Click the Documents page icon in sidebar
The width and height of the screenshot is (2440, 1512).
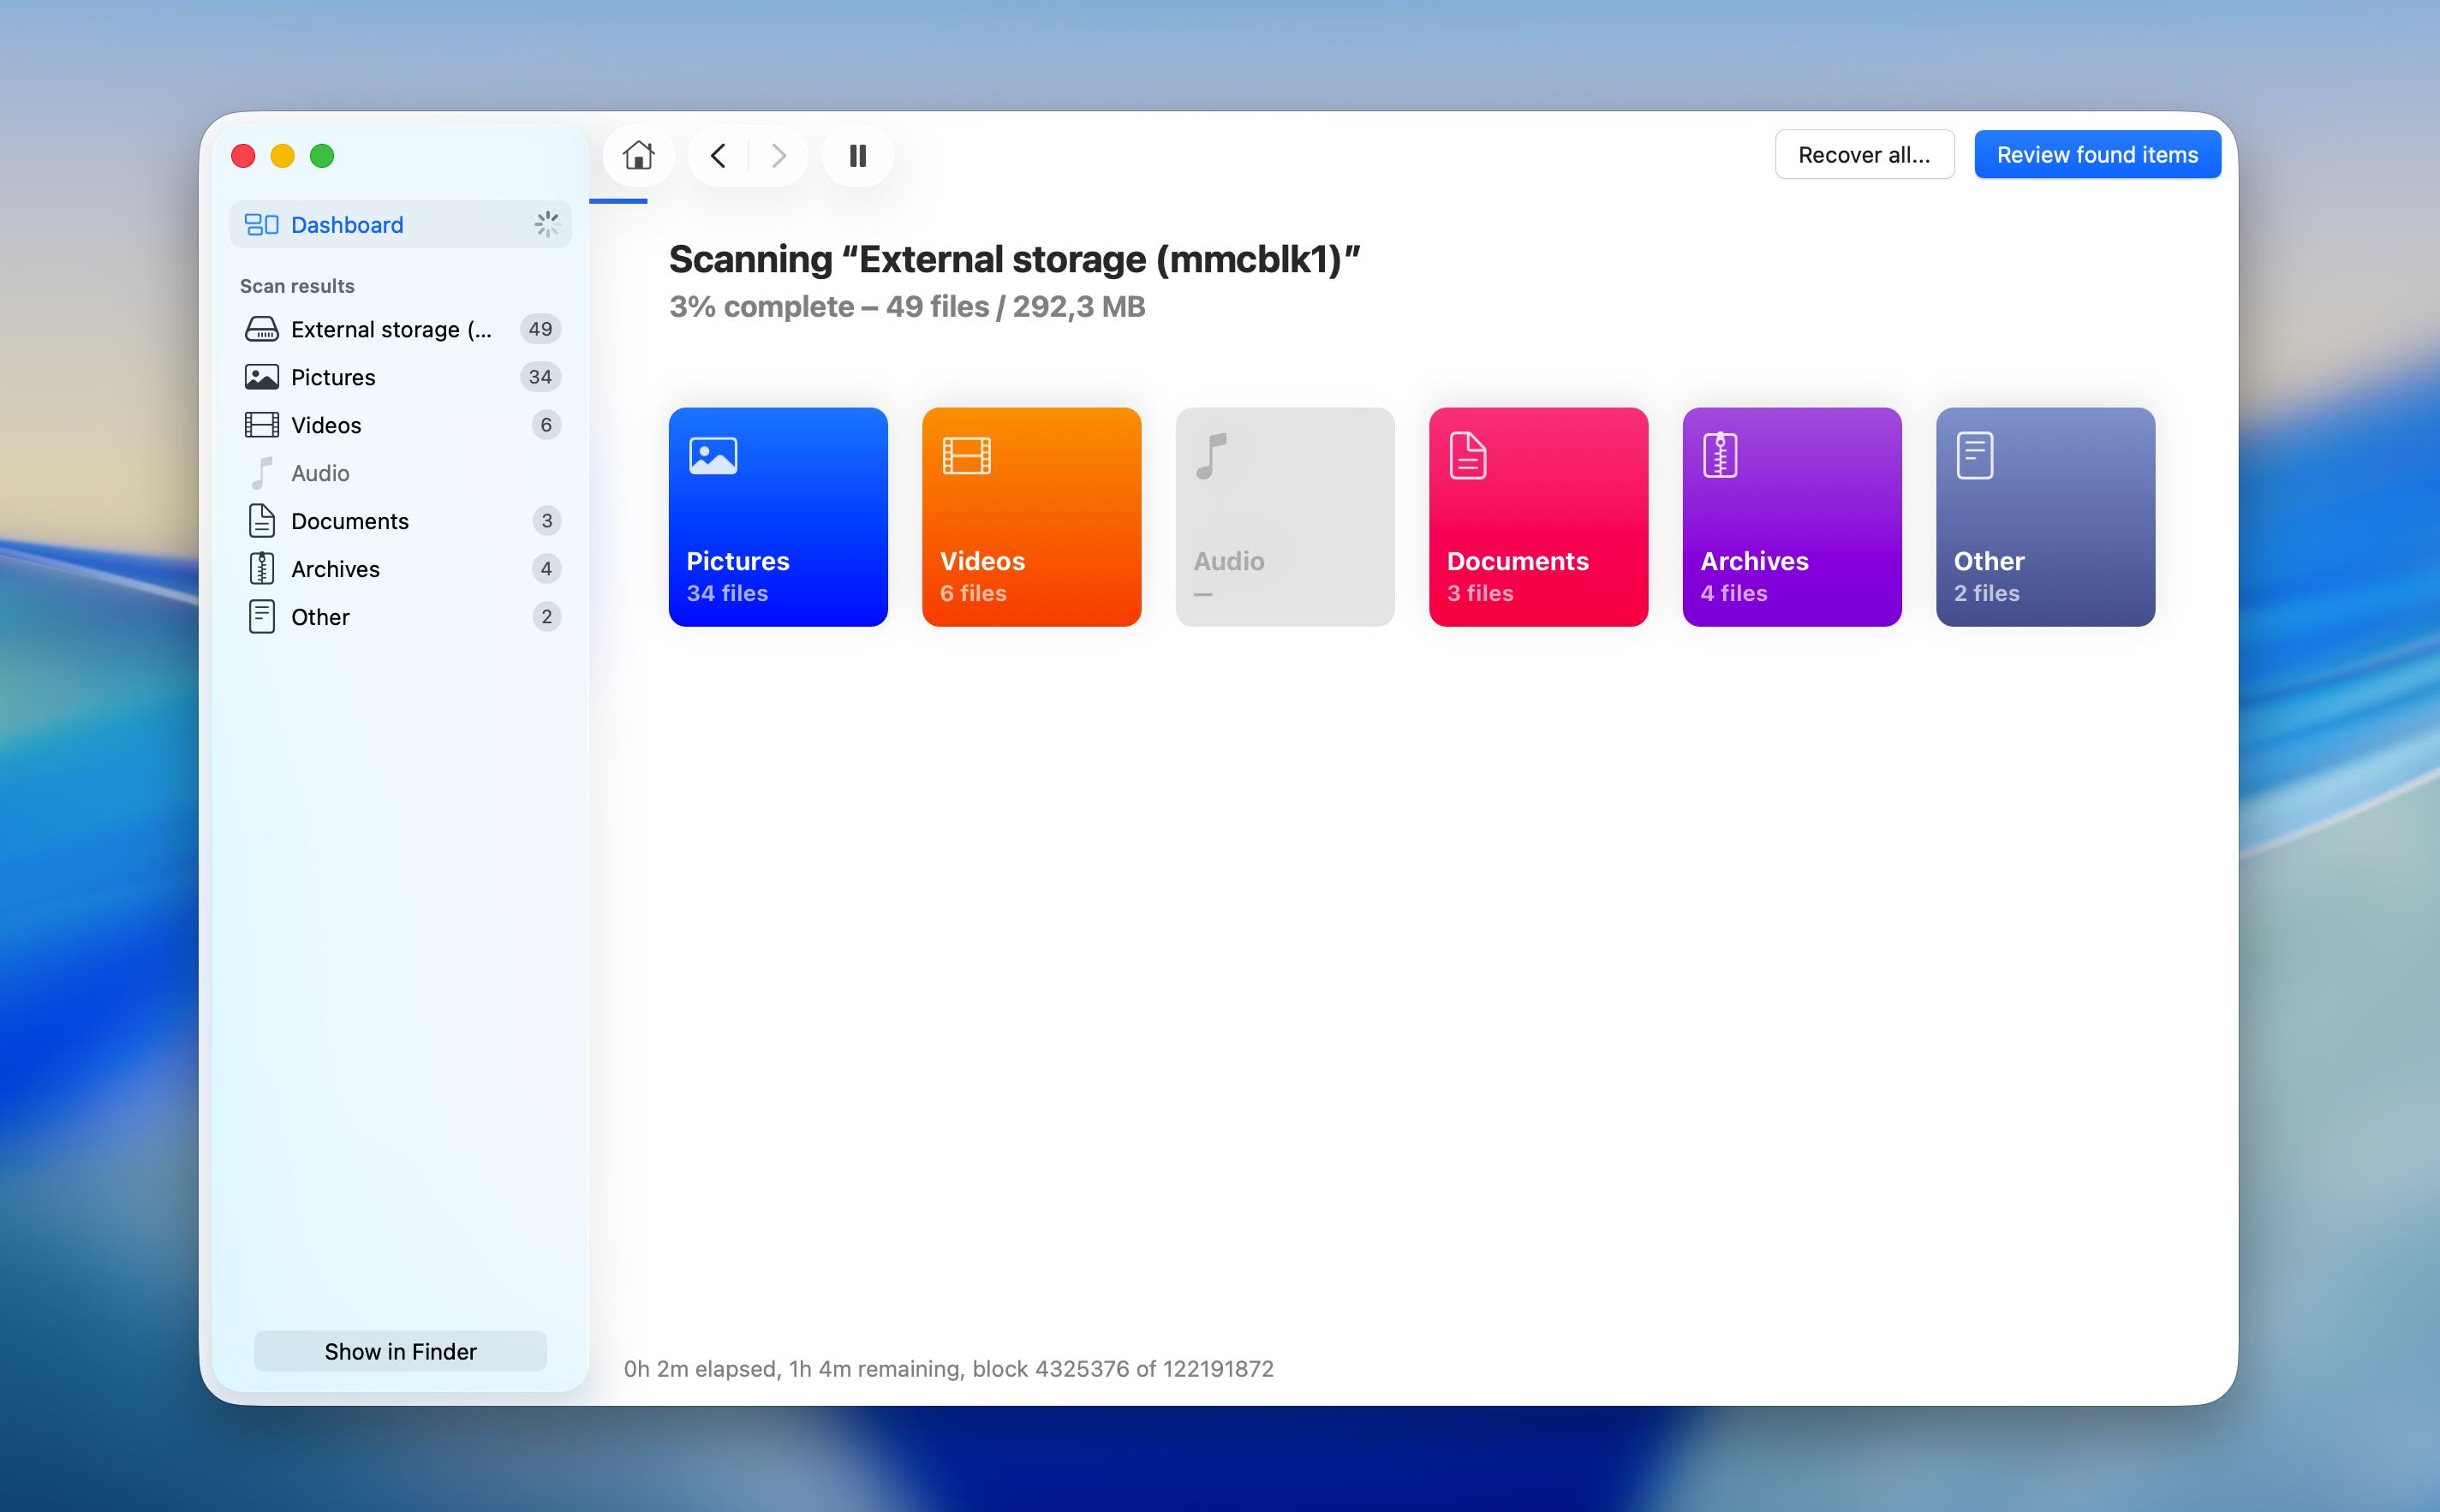(262, 520)
